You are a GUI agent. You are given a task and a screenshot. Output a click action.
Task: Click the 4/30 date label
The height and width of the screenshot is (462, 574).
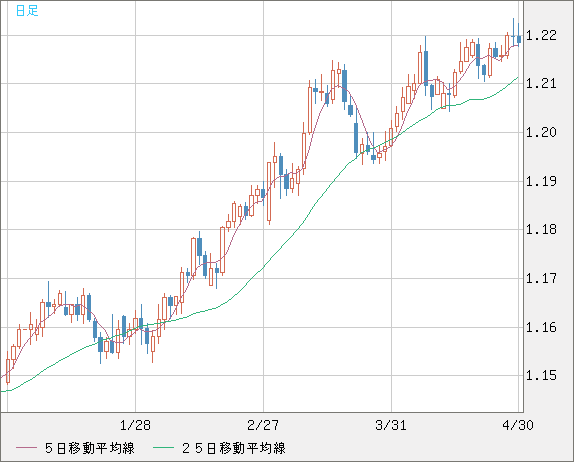(518, 425)
